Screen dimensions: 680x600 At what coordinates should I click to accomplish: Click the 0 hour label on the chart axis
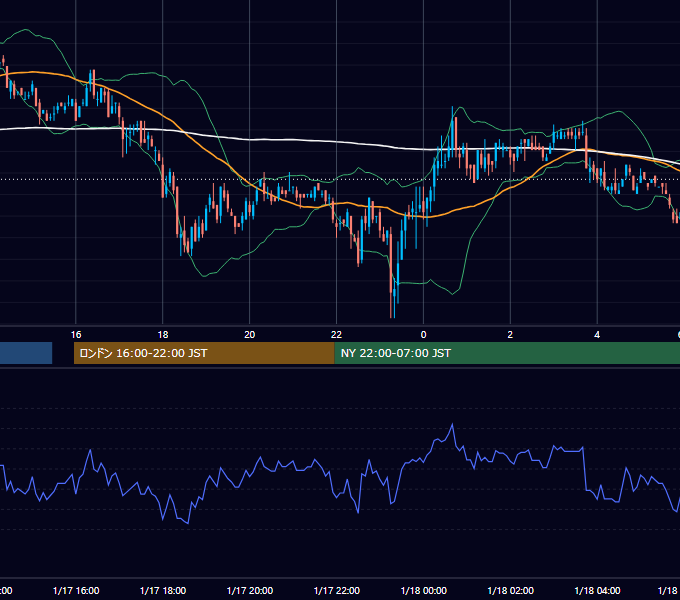tap(423, 335)
